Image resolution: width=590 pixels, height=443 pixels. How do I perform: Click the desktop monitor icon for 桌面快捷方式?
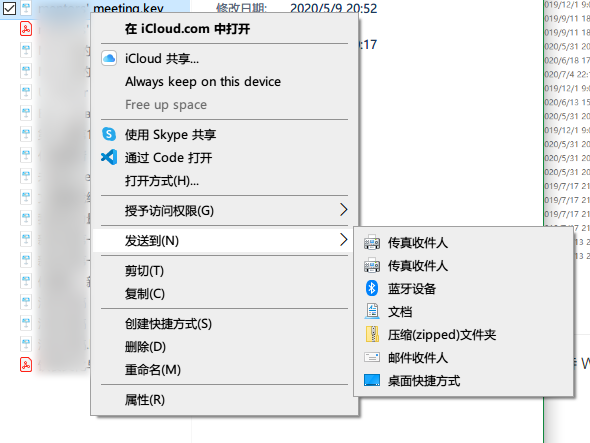372,380
